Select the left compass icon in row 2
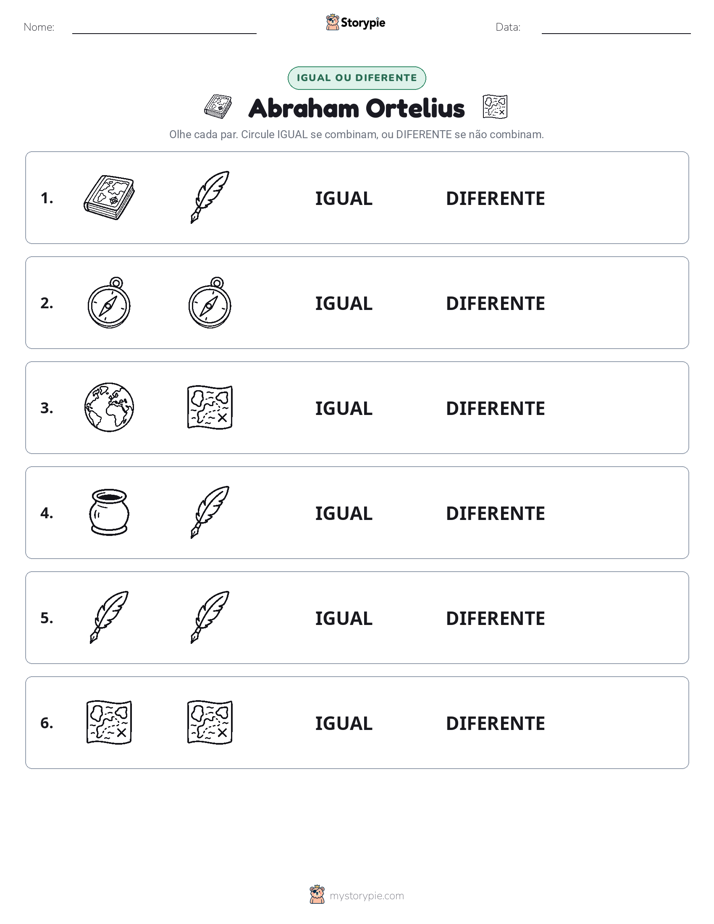 point(109,302)
